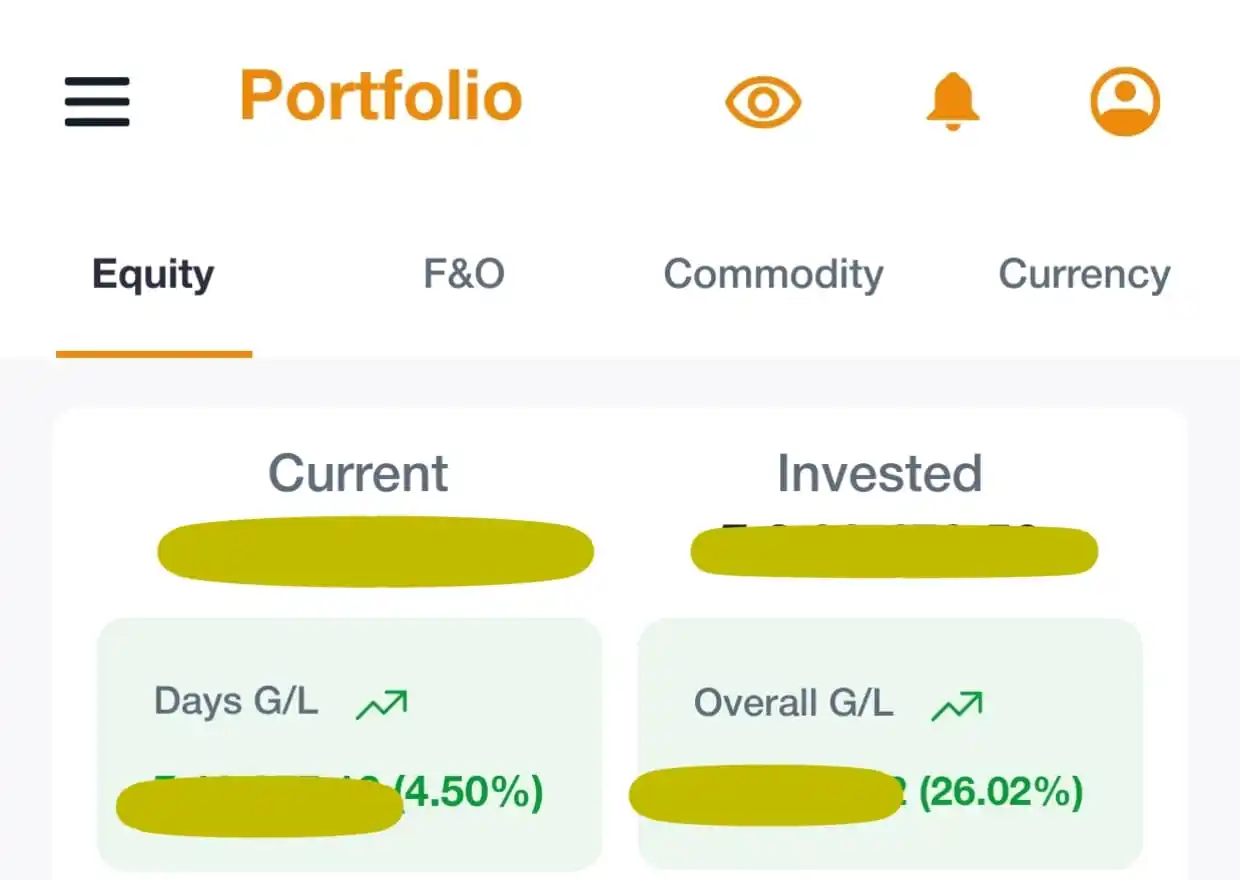
Task: Tap the Overall G/L label text
Action: point(793,704)
